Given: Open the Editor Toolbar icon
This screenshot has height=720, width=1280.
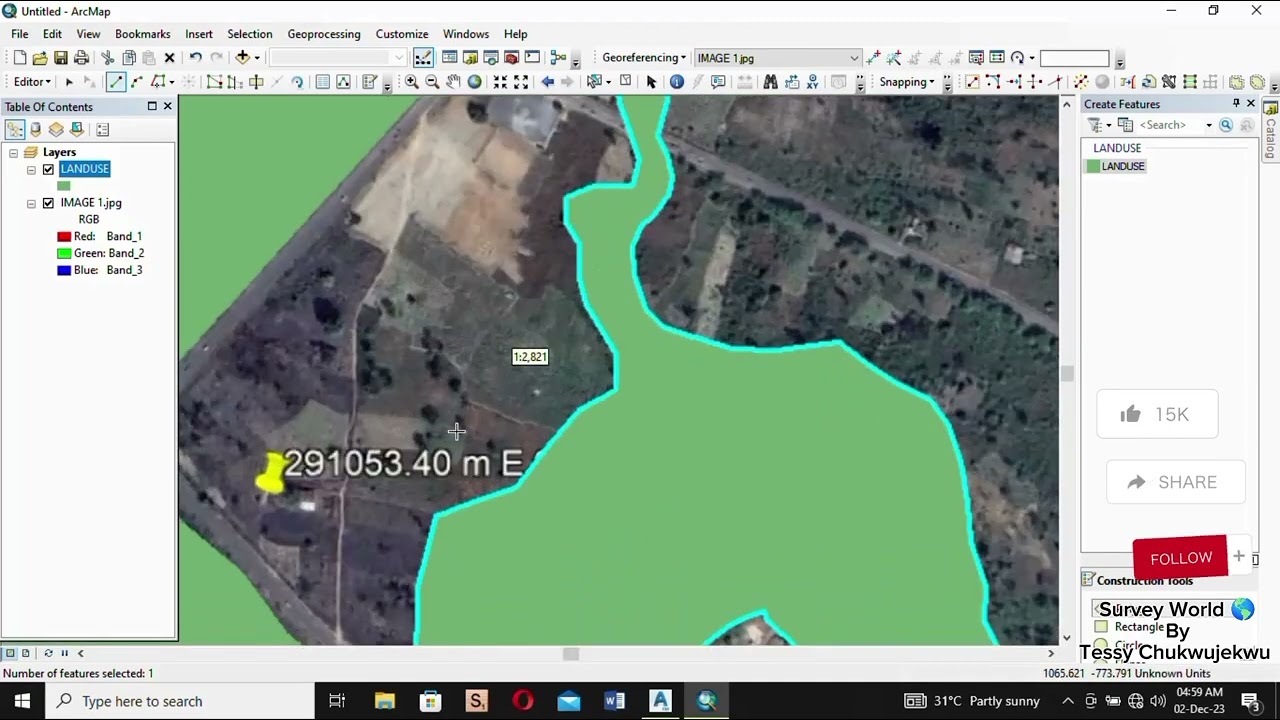Looking at the screenshot, I should [423, 58].
